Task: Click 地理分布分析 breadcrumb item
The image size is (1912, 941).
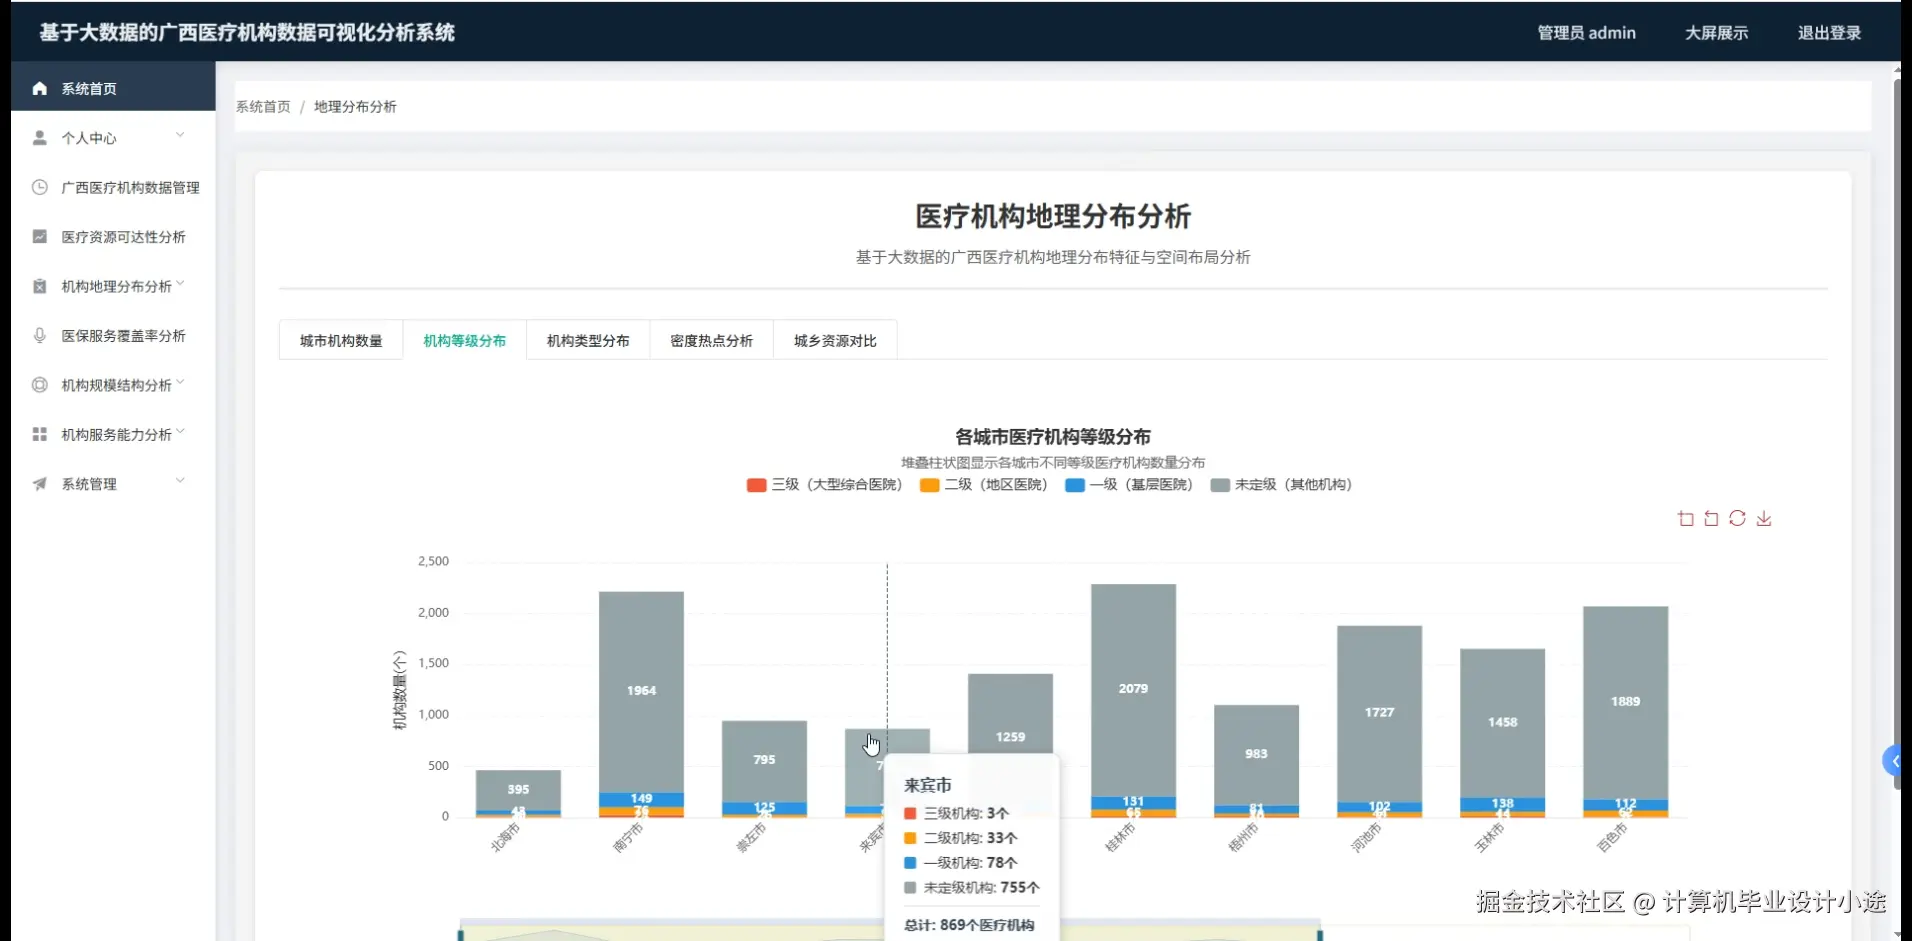Action: point(355,107)
